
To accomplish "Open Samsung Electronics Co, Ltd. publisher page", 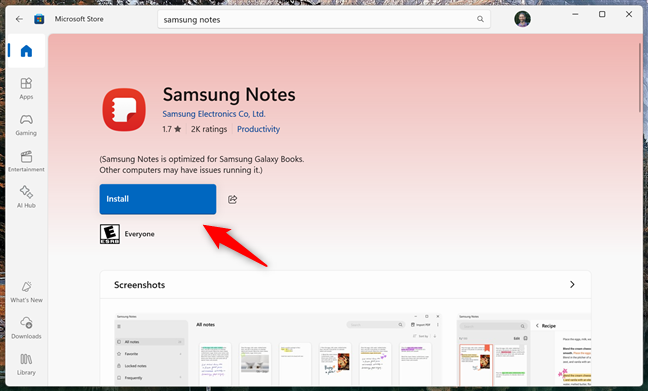I will [x=214, y=114].
